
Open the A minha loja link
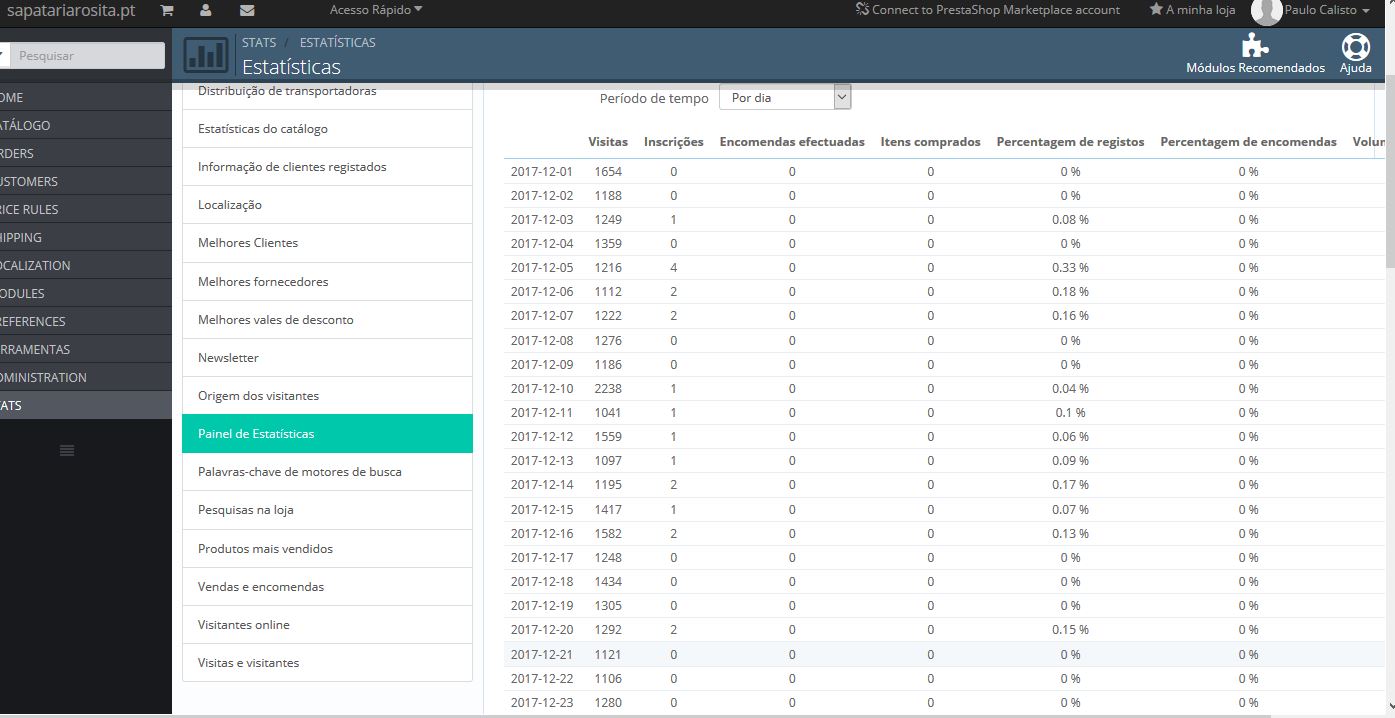(x=1192, y=10)
